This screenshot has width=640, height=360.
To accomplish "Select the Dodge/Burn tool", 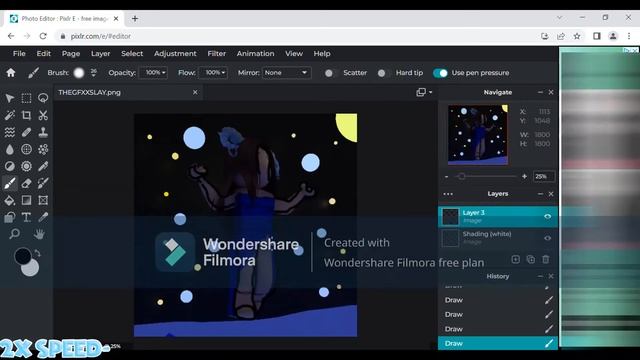I will [x=10, y=166].
